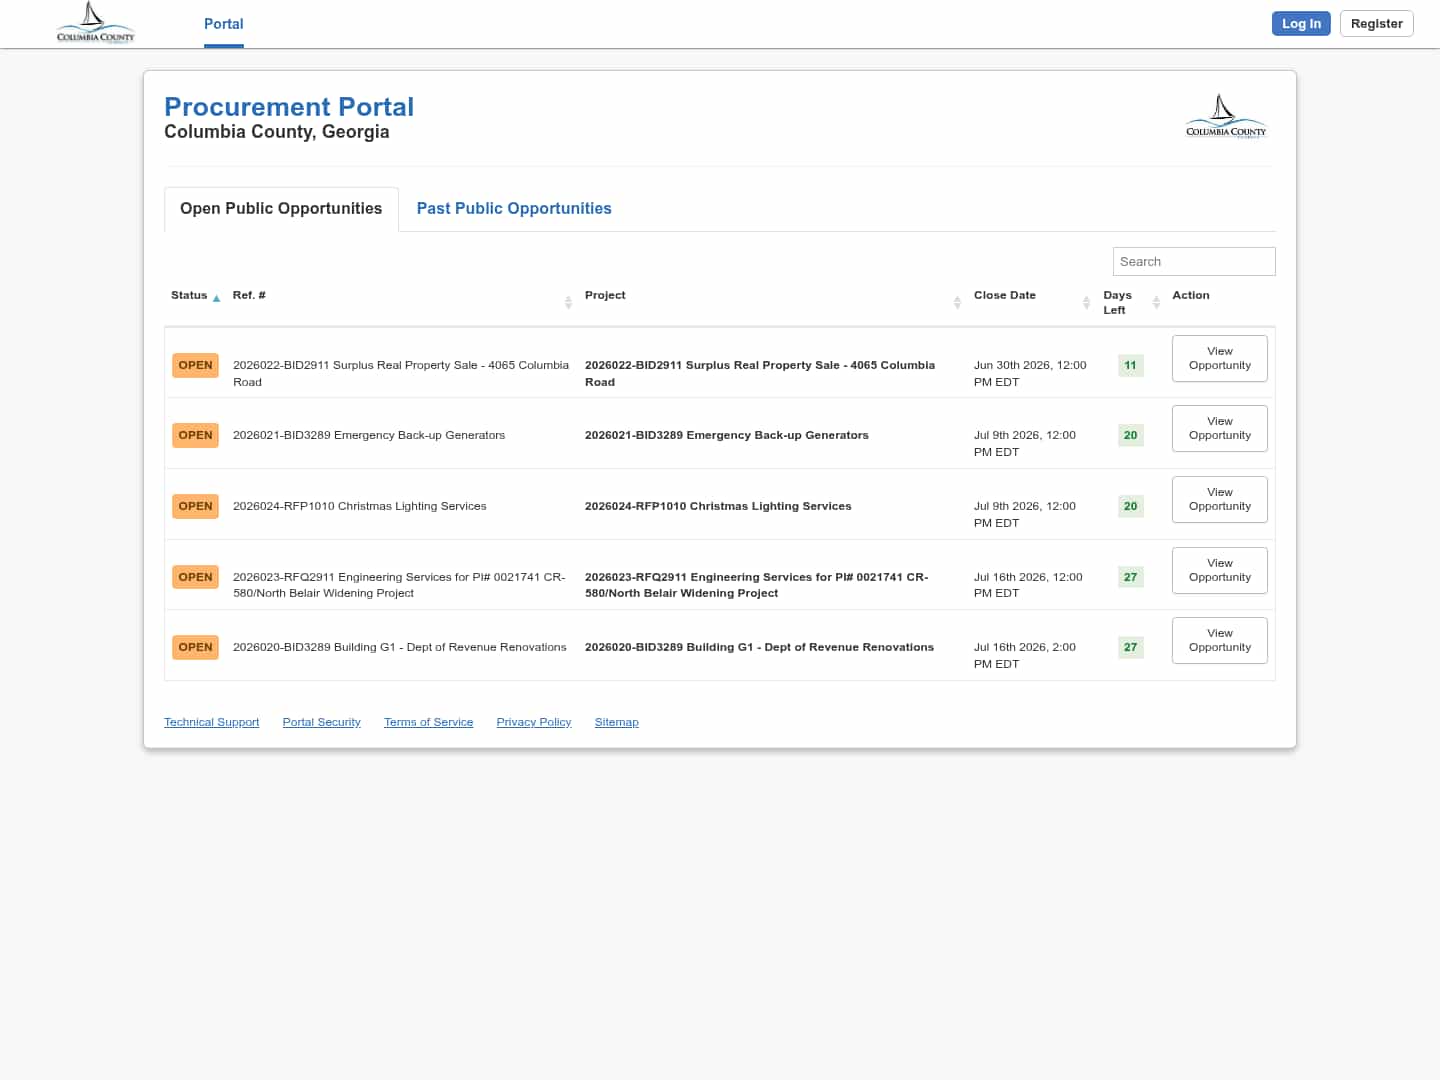Click Ref. # text '2026022-BID2911 Surplus Real Property Sale'
The image size is (1440, 1080).
401,373
